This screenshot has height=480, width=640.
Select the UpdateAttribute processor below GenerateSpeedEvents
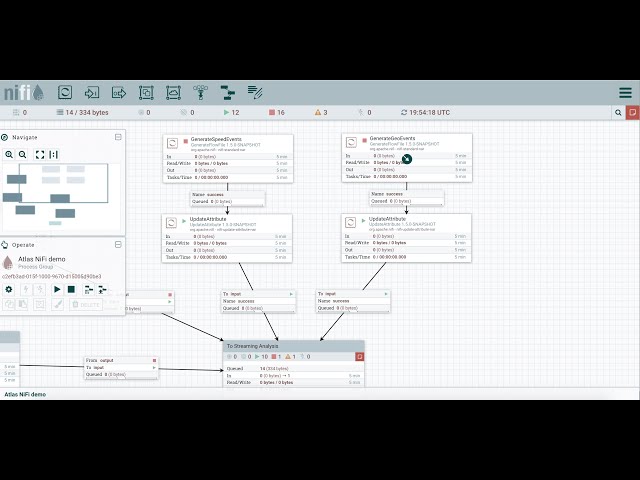click(x=227, y=238)
